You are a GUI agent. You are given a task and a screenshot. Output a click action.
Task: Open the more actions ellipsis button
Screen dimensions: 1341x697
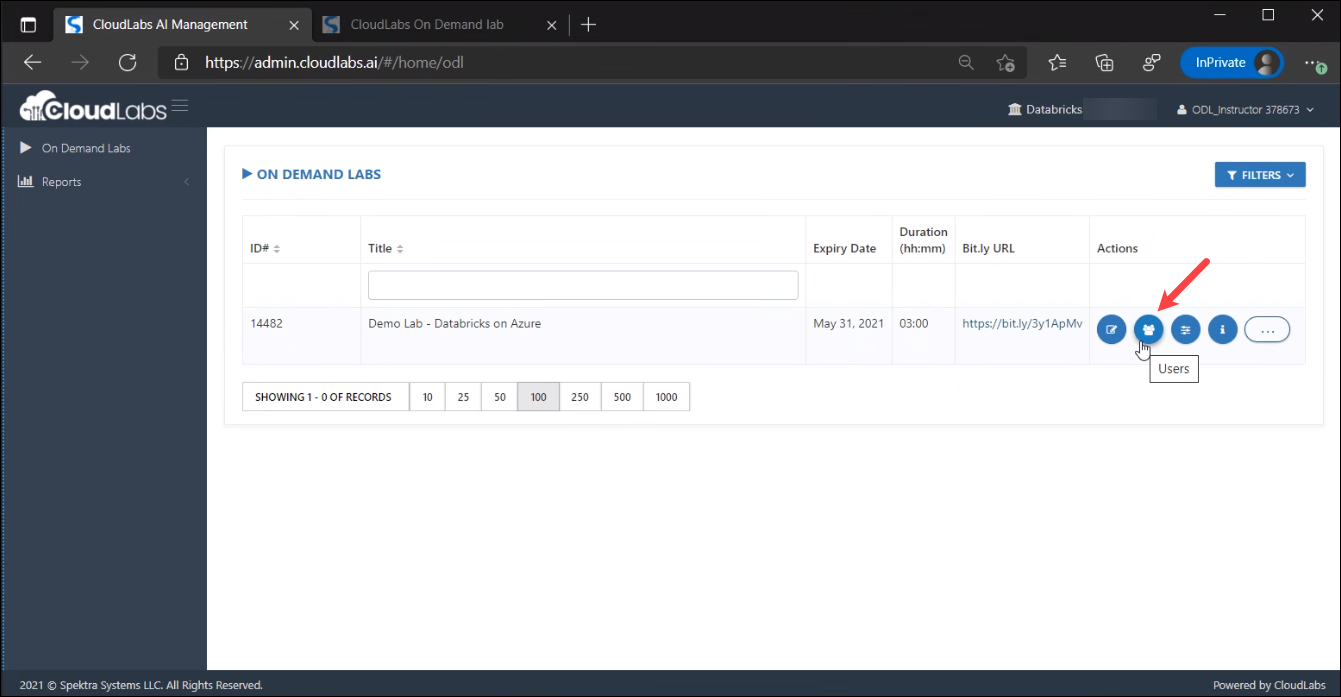[x=1267, y=329]
